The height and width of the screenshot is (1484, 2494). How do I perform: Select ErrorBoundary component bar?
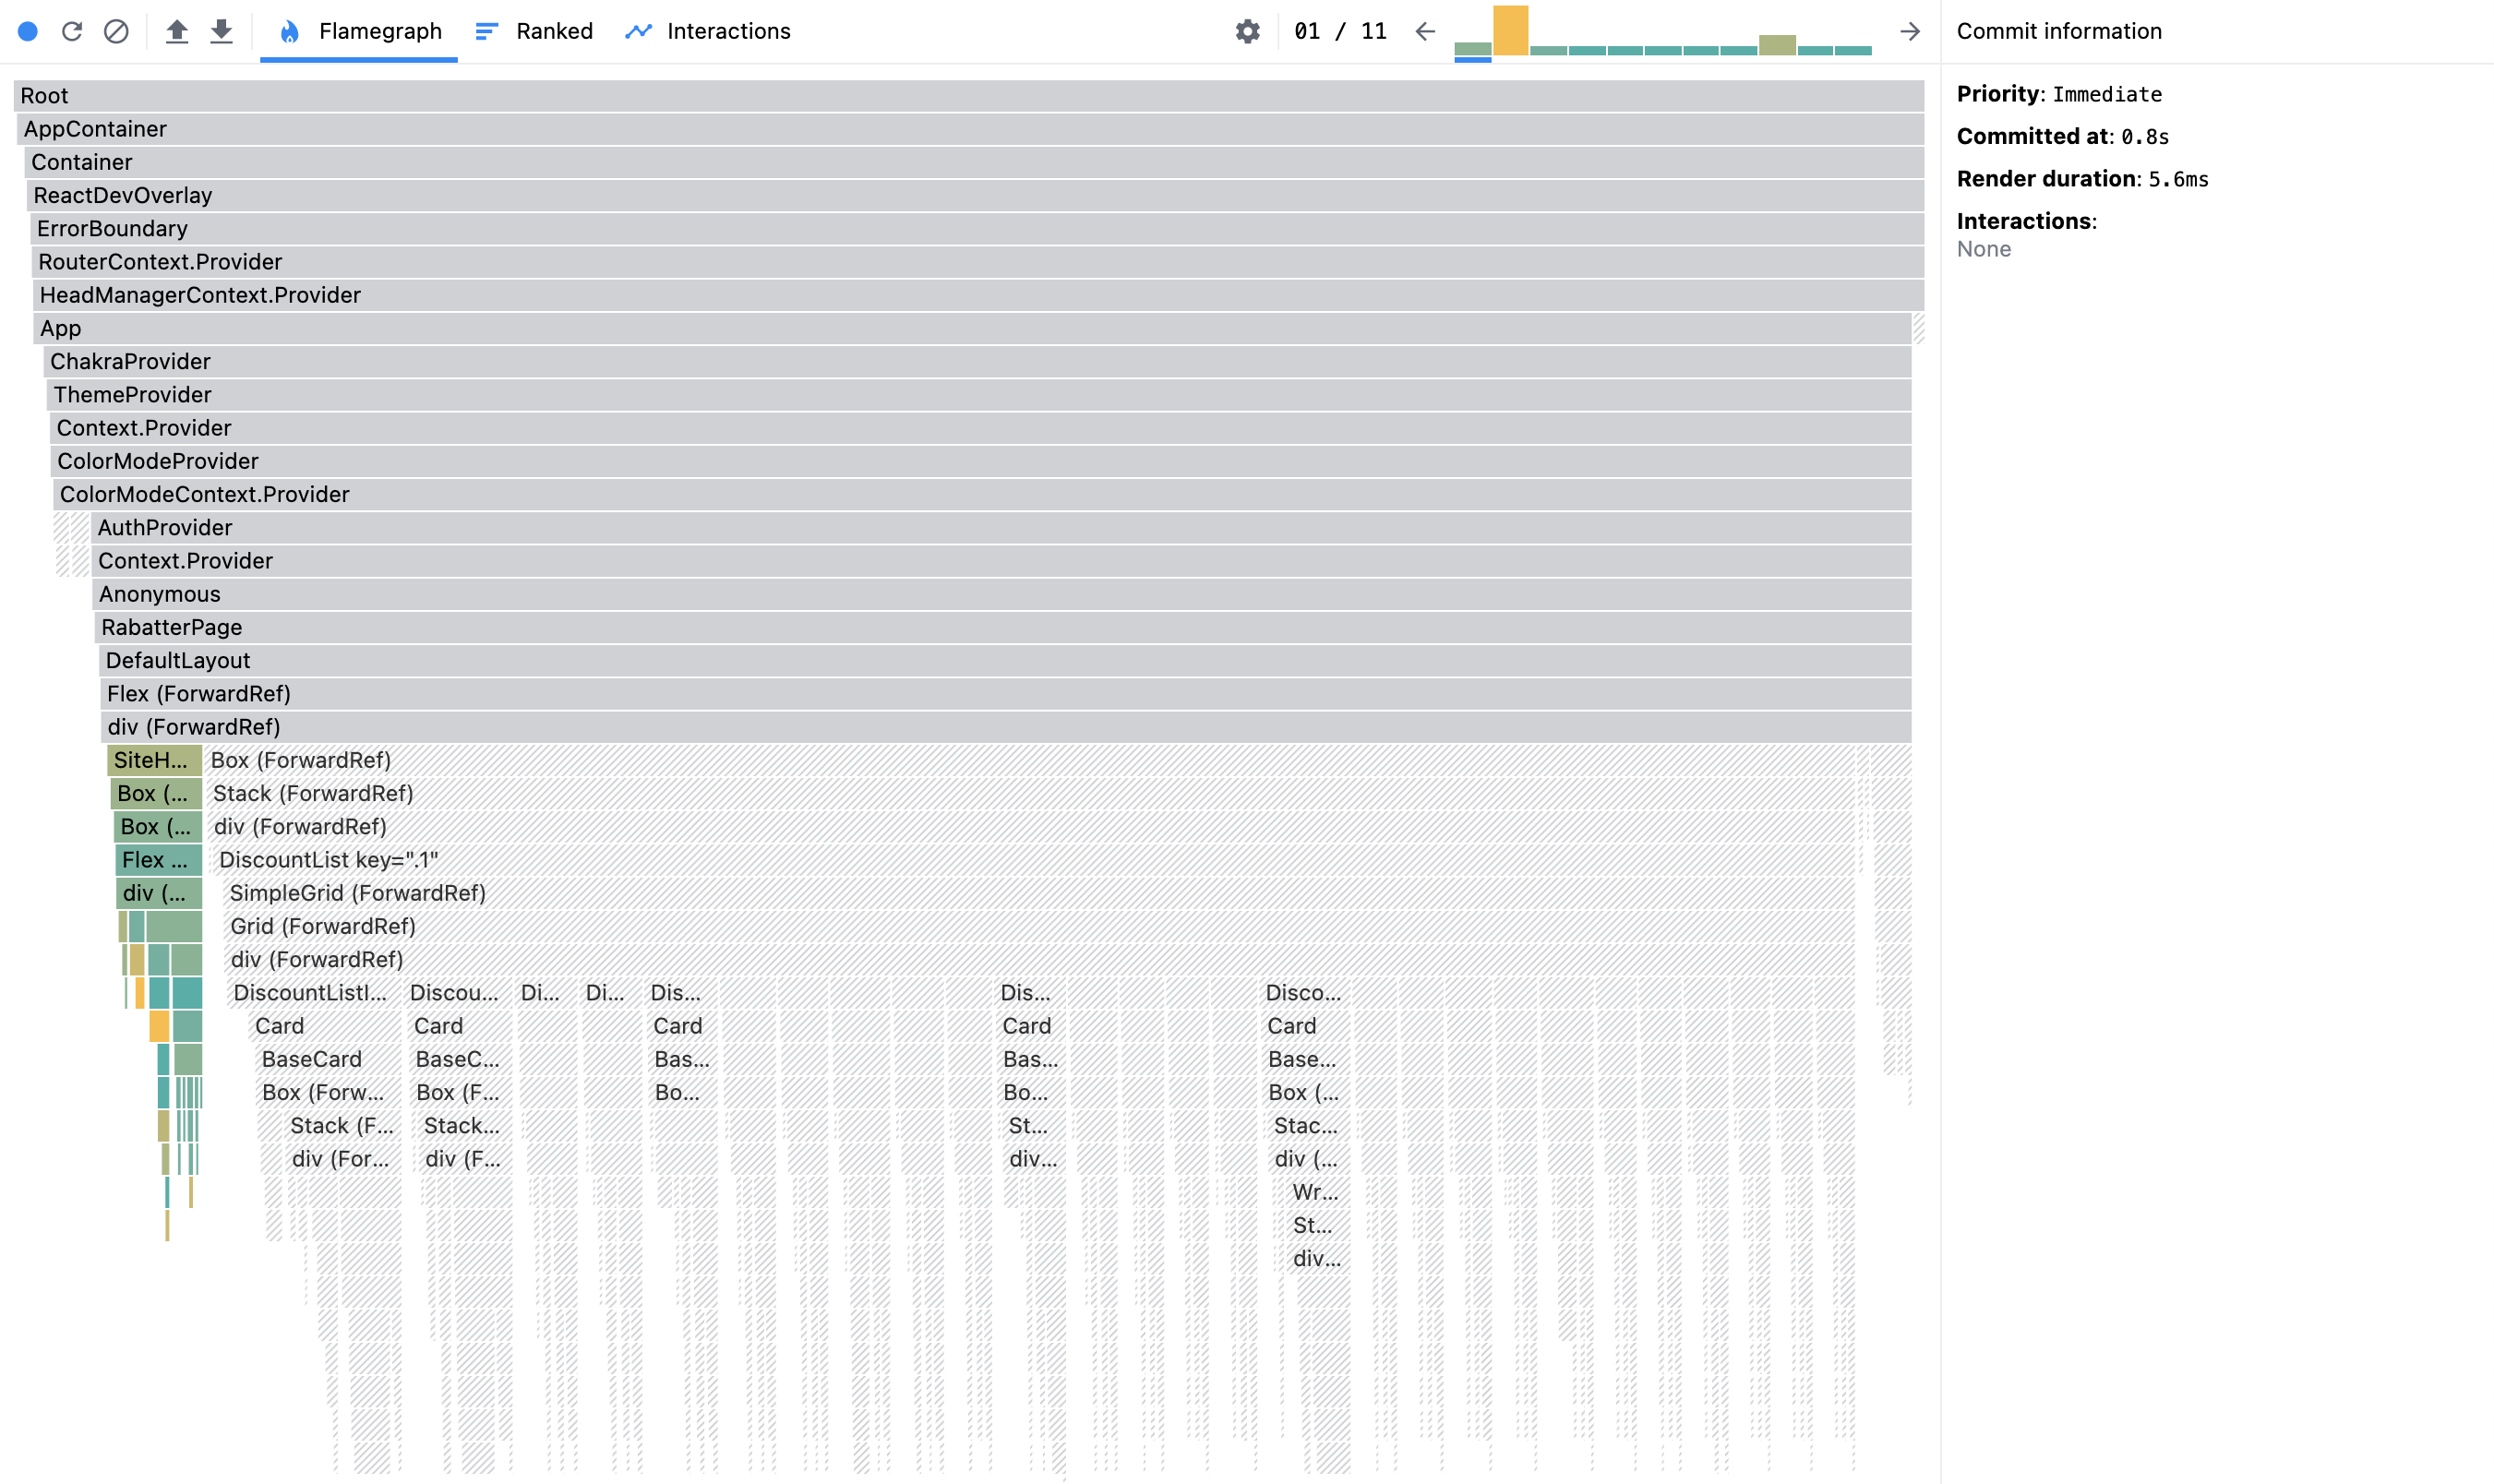977,228
